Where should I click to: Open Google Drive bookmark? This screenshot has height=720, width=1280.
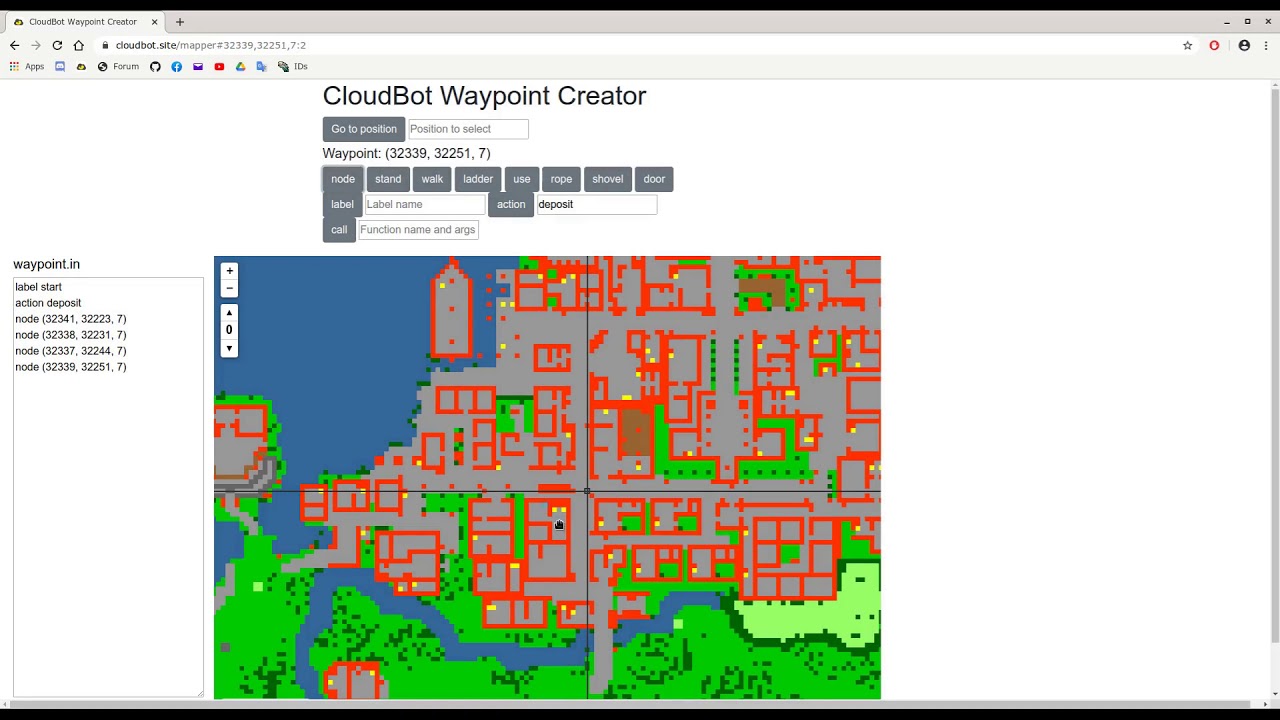click(x=241, y=67)
